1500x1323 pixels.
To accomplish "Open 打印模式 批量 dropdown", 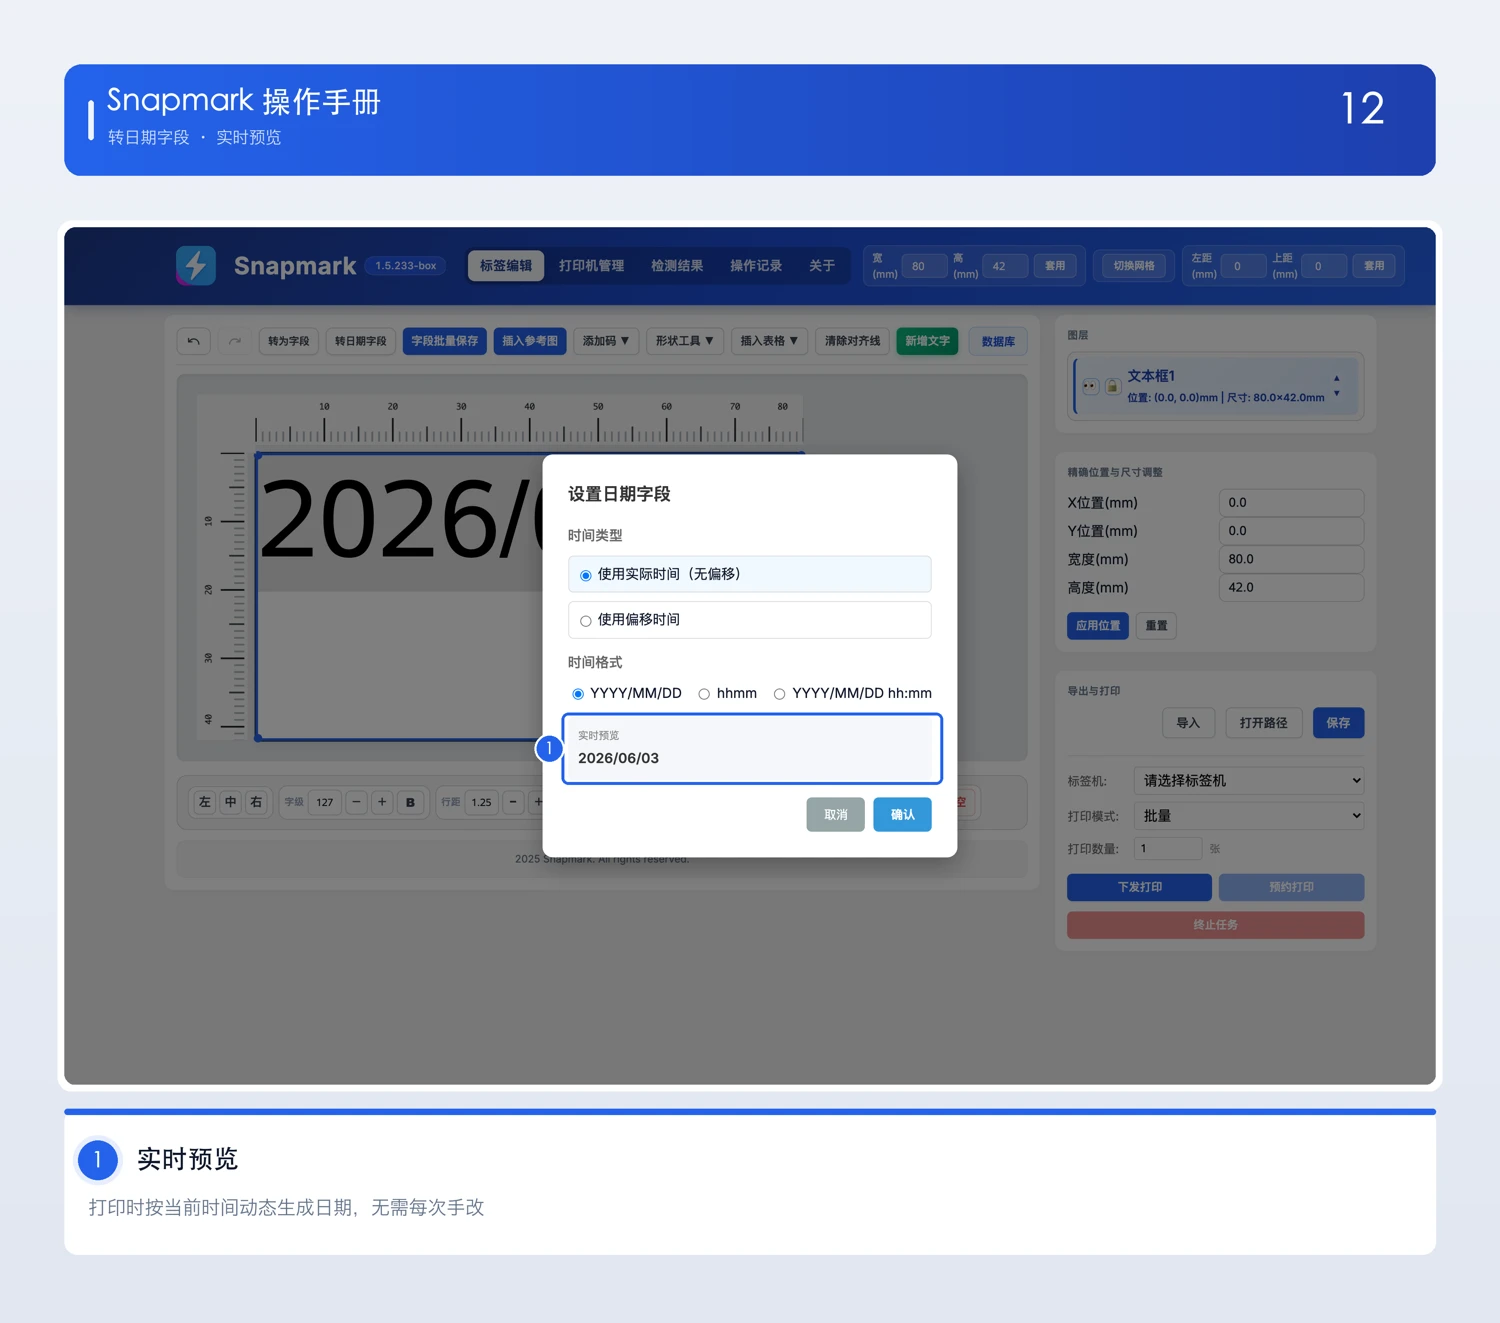I will click(x=1249, y=816).
